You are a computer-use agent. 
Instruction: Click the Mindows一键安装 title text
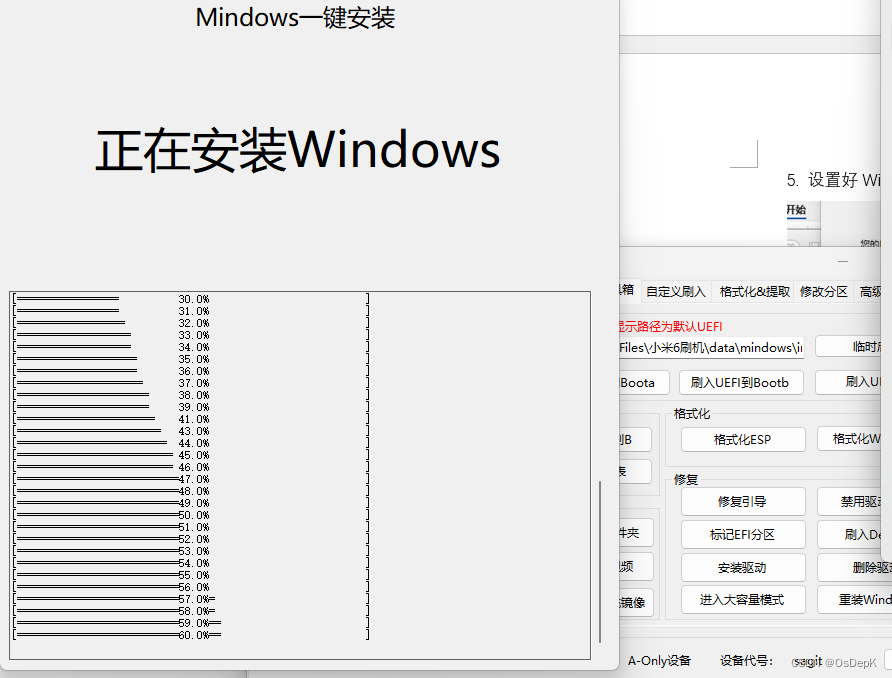[x=295, y=18]
